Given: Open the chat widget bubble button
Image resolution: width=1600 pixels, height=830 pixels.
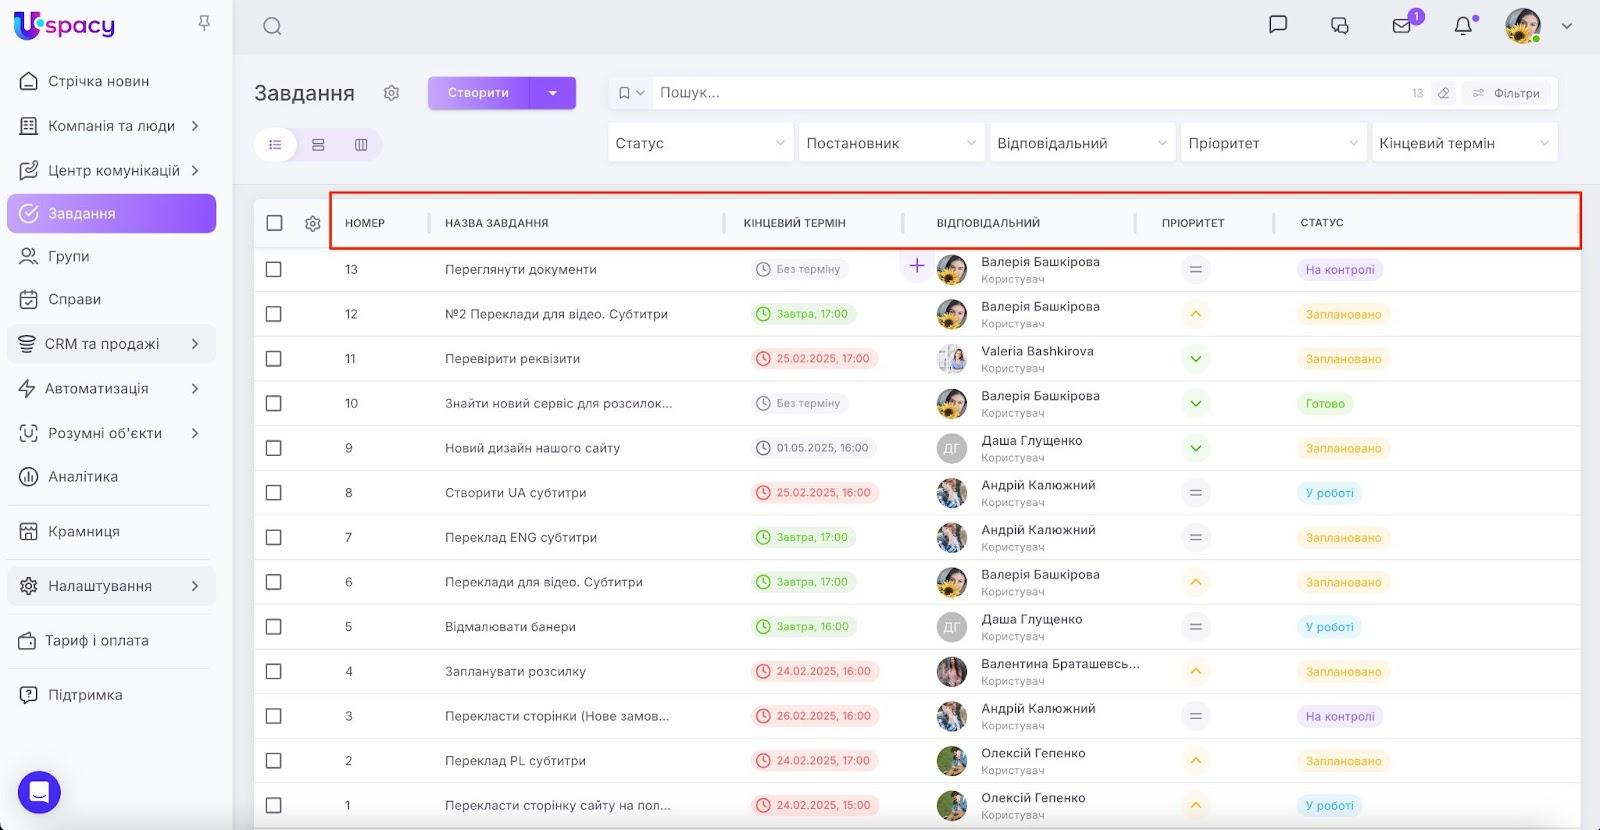Looking at the screenshot, I should coord(39,793).
